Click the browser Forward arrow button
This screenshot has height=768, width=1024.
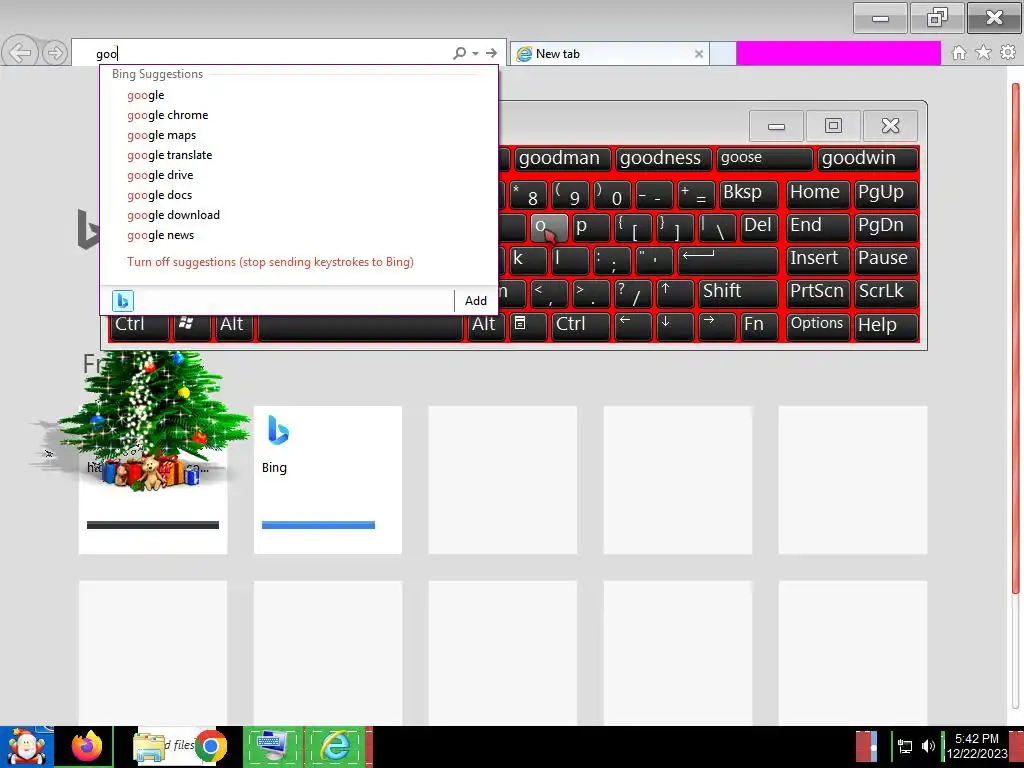[x=55, y=53]
